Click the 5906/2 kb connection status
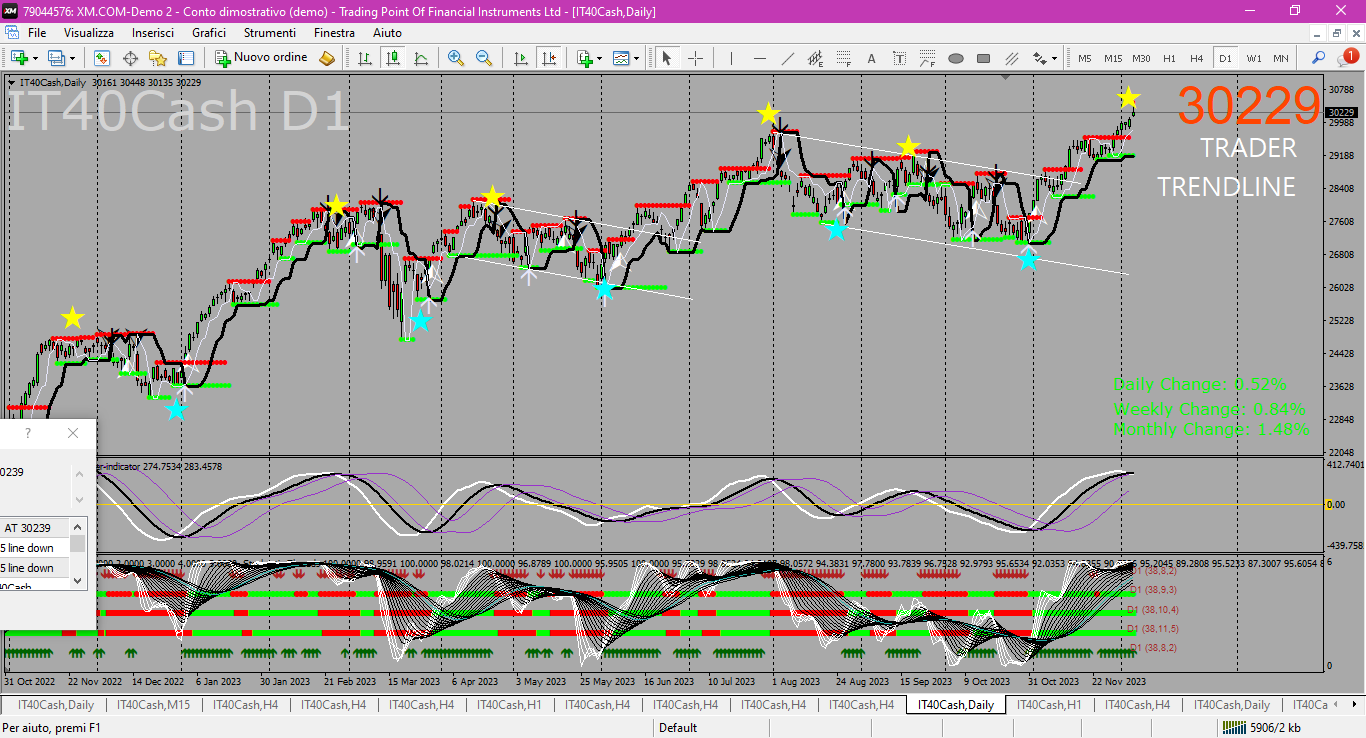The height and width of the screenshot is (738, 1366). 1264,727
